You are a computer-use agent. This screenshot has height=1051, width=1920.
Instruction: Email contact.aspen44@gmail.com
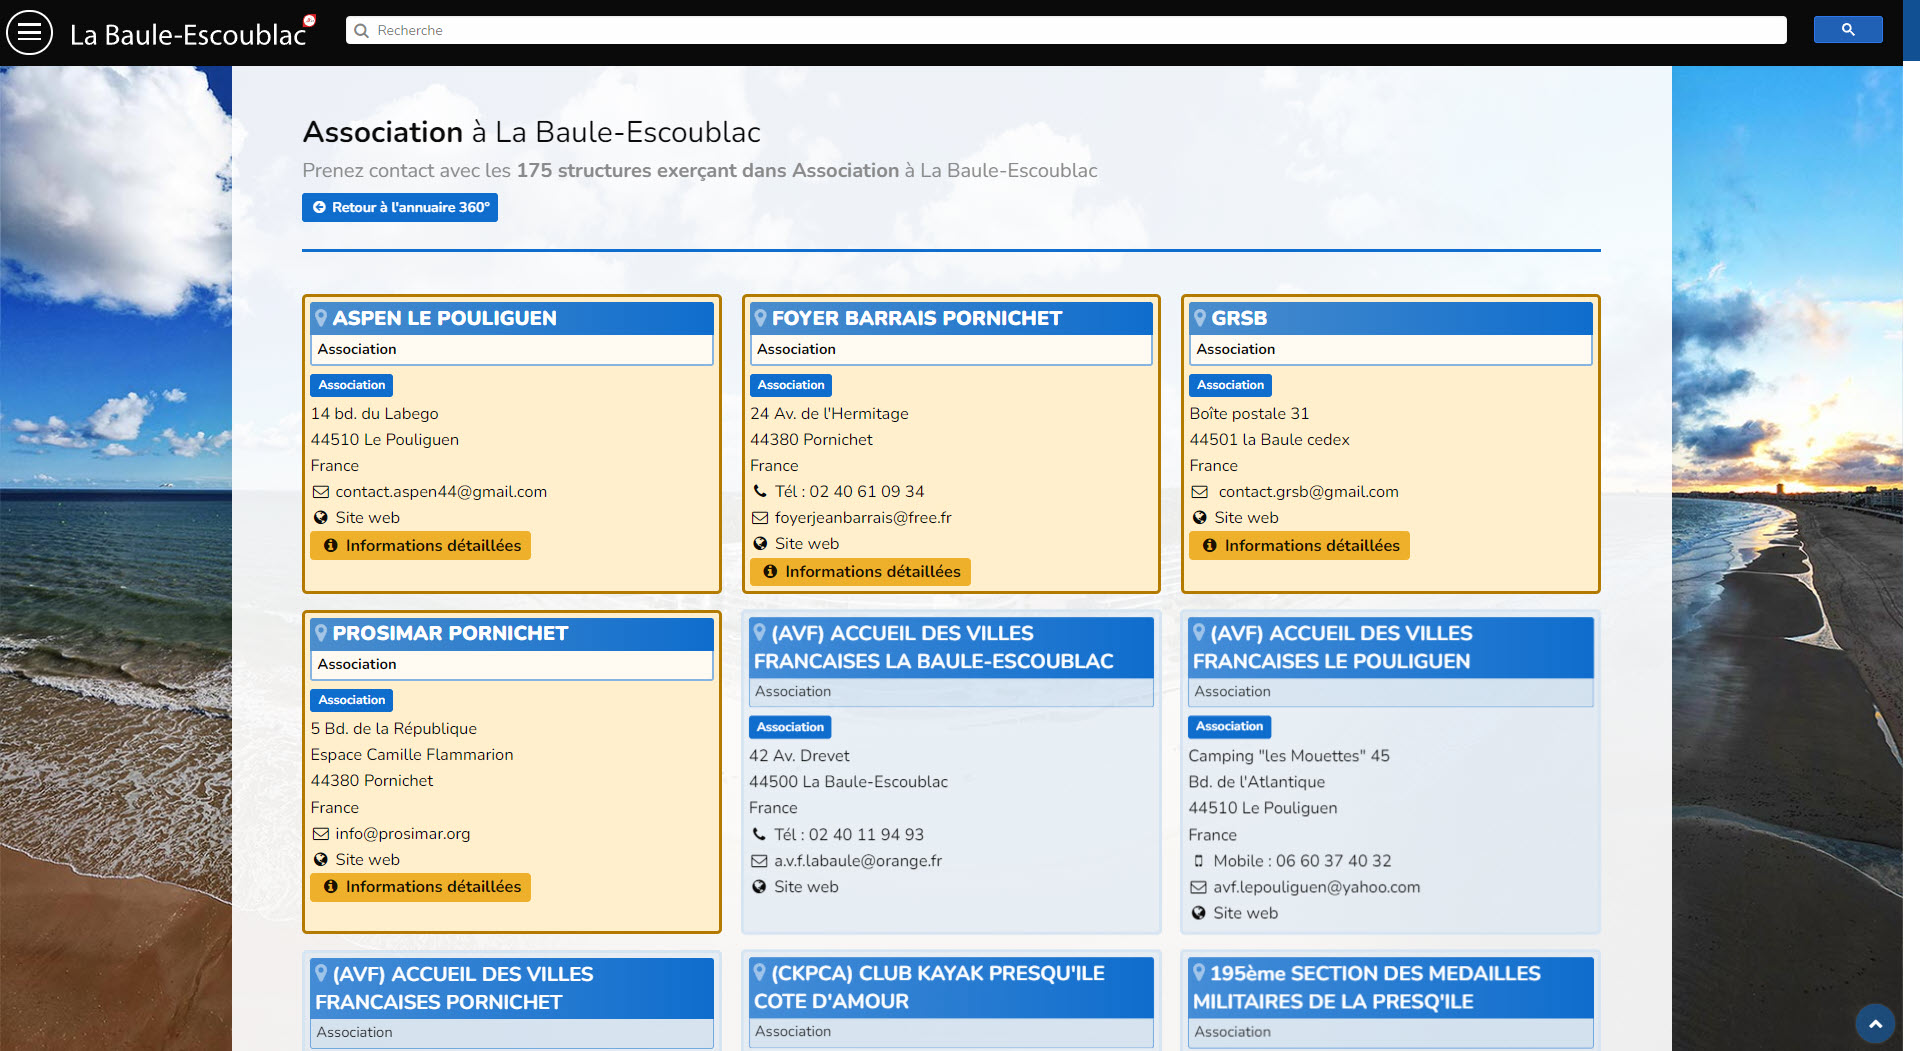(x=441, y=492)
